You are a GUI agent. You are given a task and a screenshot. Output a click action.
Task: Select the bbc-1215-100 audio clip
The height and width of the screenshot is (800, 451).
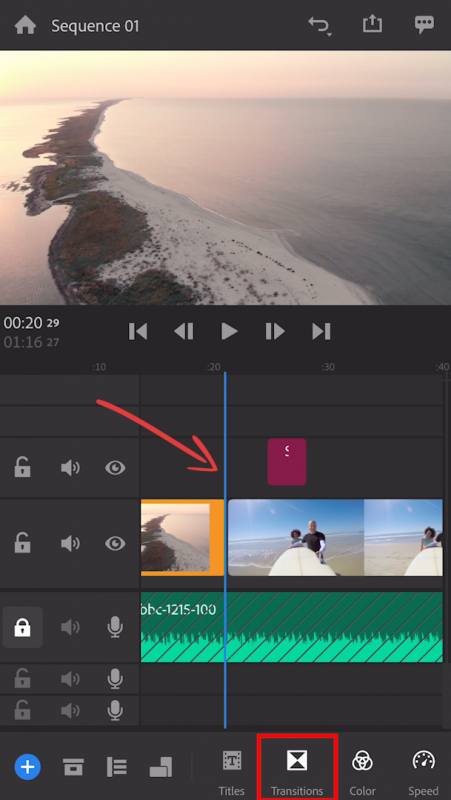click(x=291, y=627)
